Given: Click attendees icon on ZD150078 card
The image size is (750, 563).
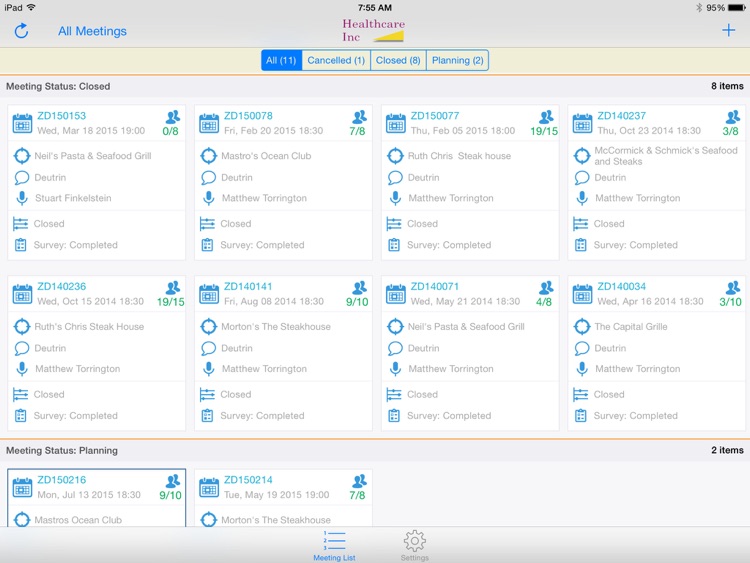Looking at the screenshot, I should [359, 116].
